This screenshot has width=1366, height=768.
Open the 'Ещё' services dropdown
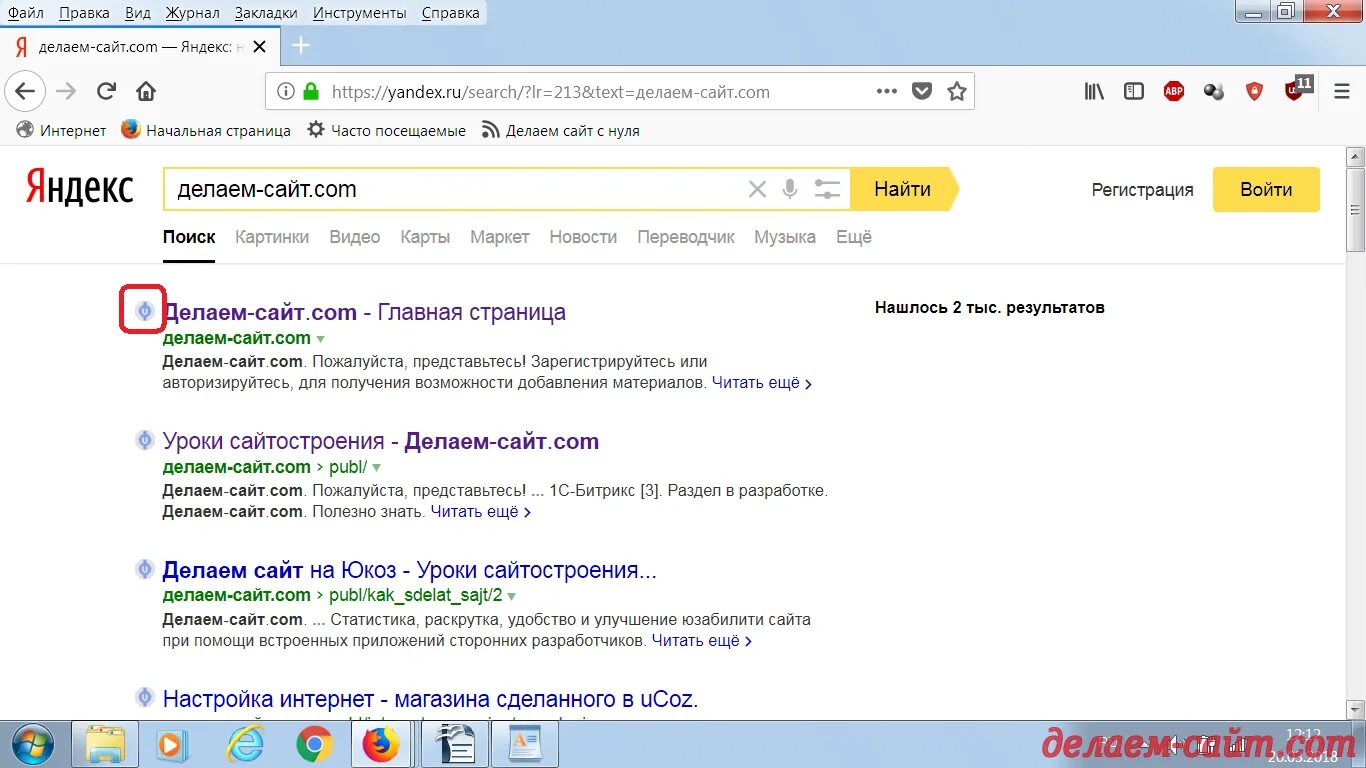(x=854, y=237)
